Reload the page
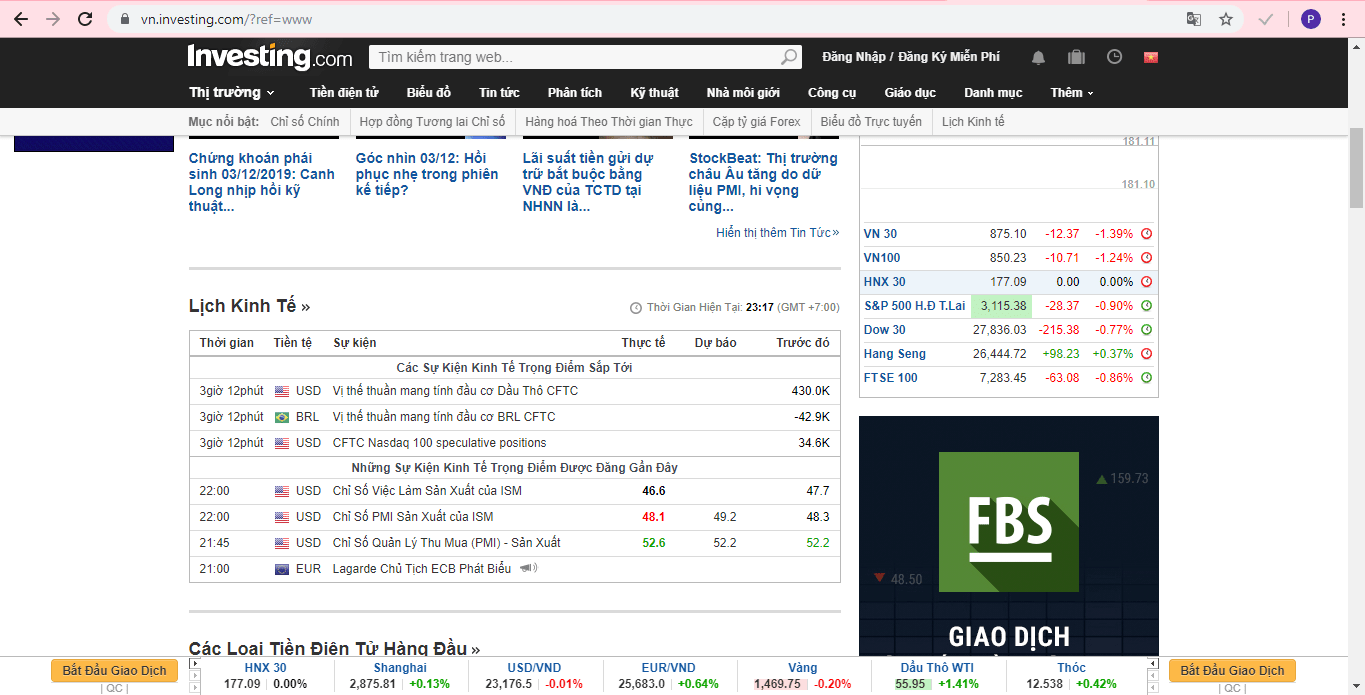Image resolution: width=1365 pixels, height=695 pixels. pos(85,19)
